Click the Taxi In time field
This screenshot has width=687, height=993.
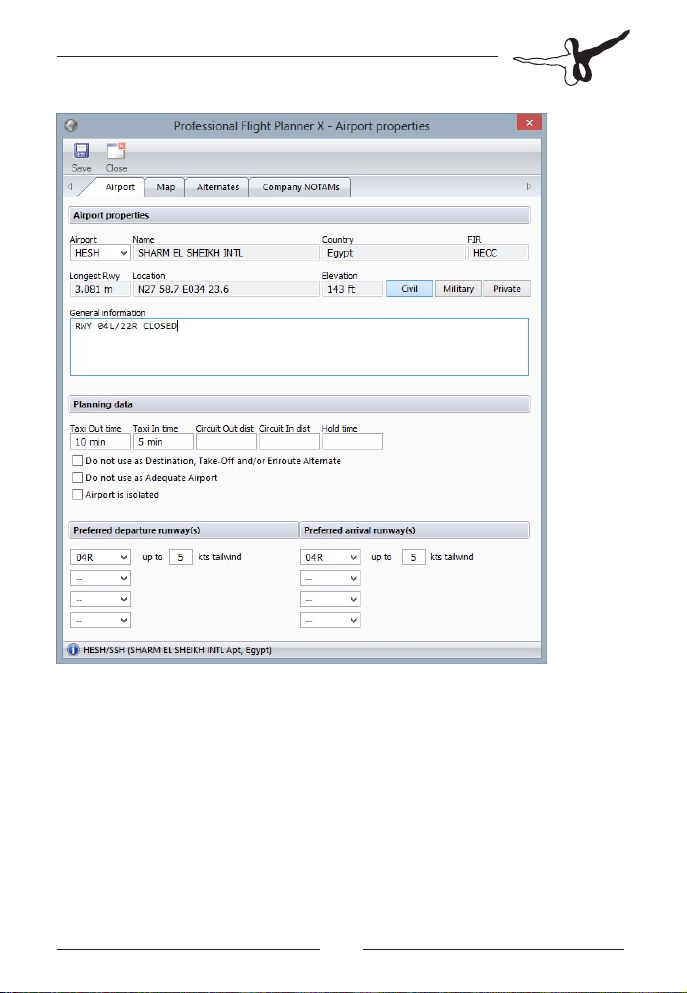(x=163, y=441)
